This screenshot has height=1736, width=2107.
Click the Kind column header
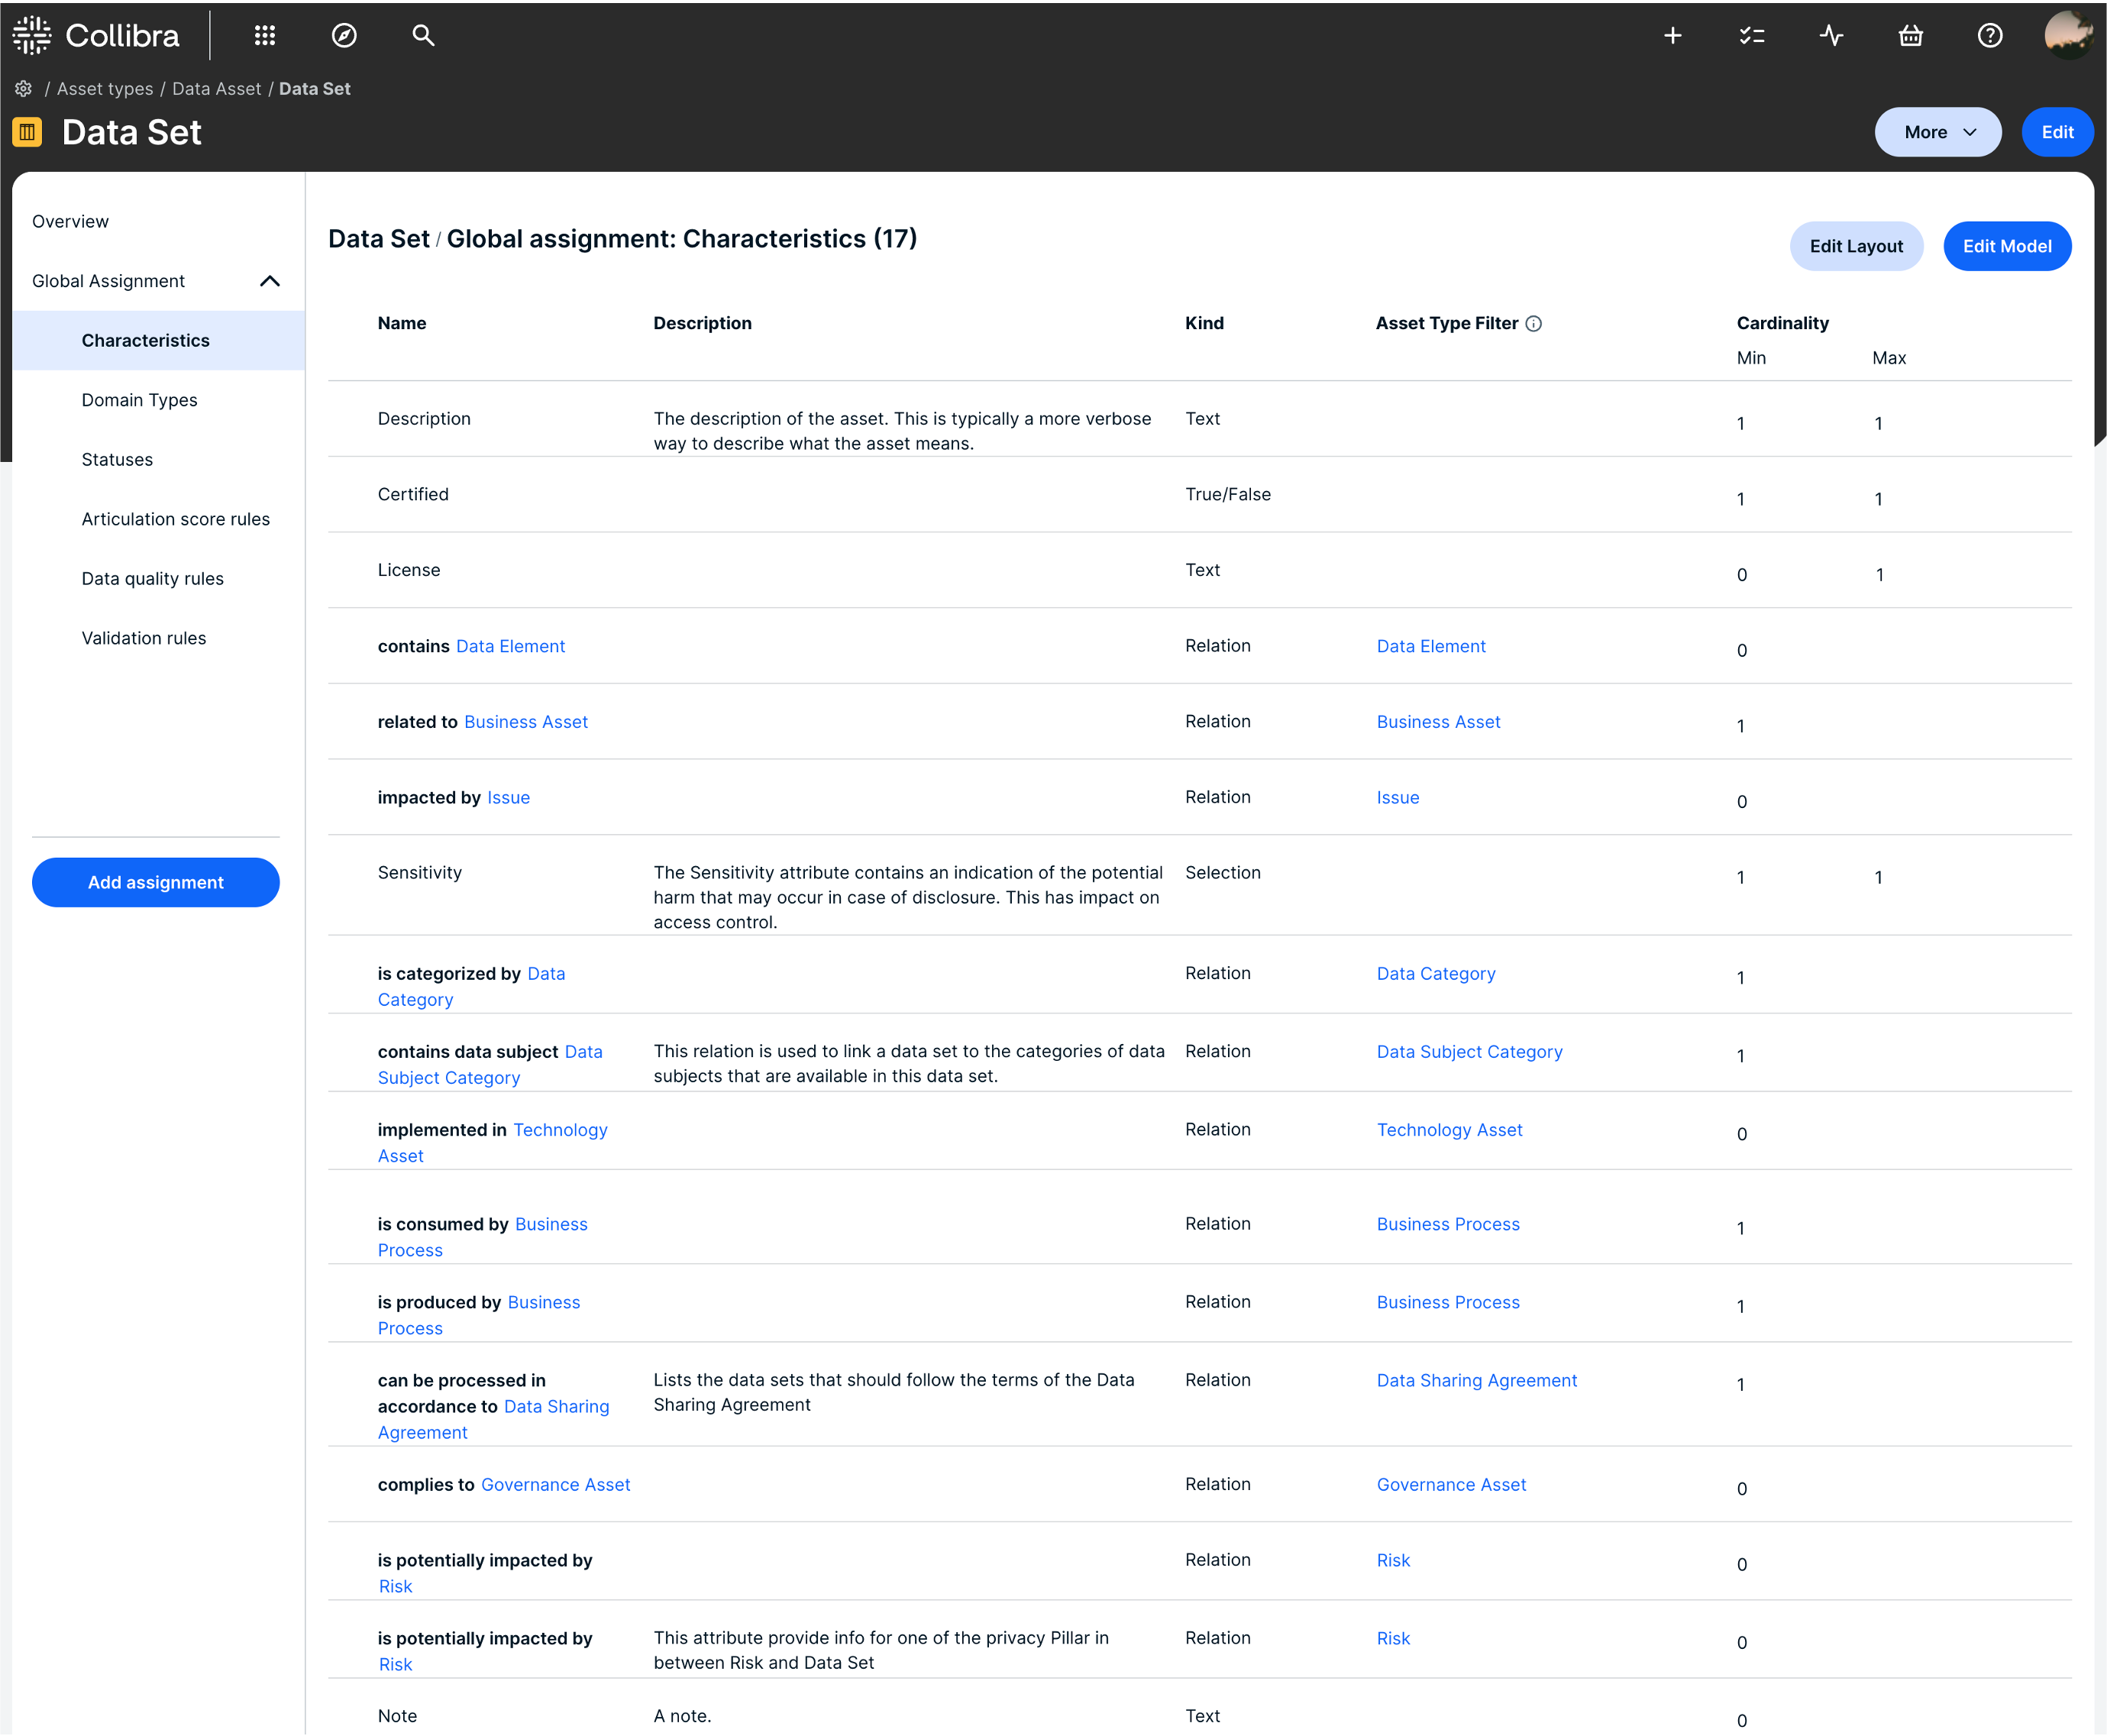1204,323
